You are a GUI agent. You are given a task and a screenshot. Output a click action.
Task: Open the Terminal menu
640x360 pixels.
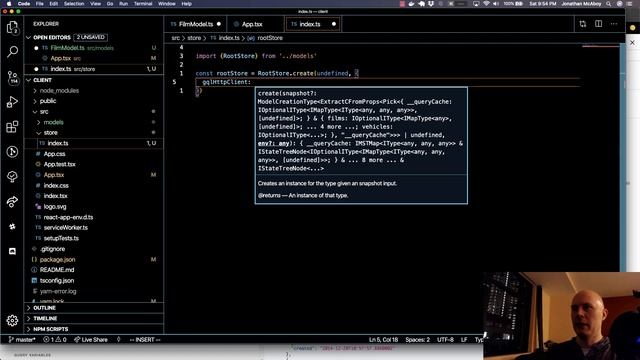coord(143,4)
